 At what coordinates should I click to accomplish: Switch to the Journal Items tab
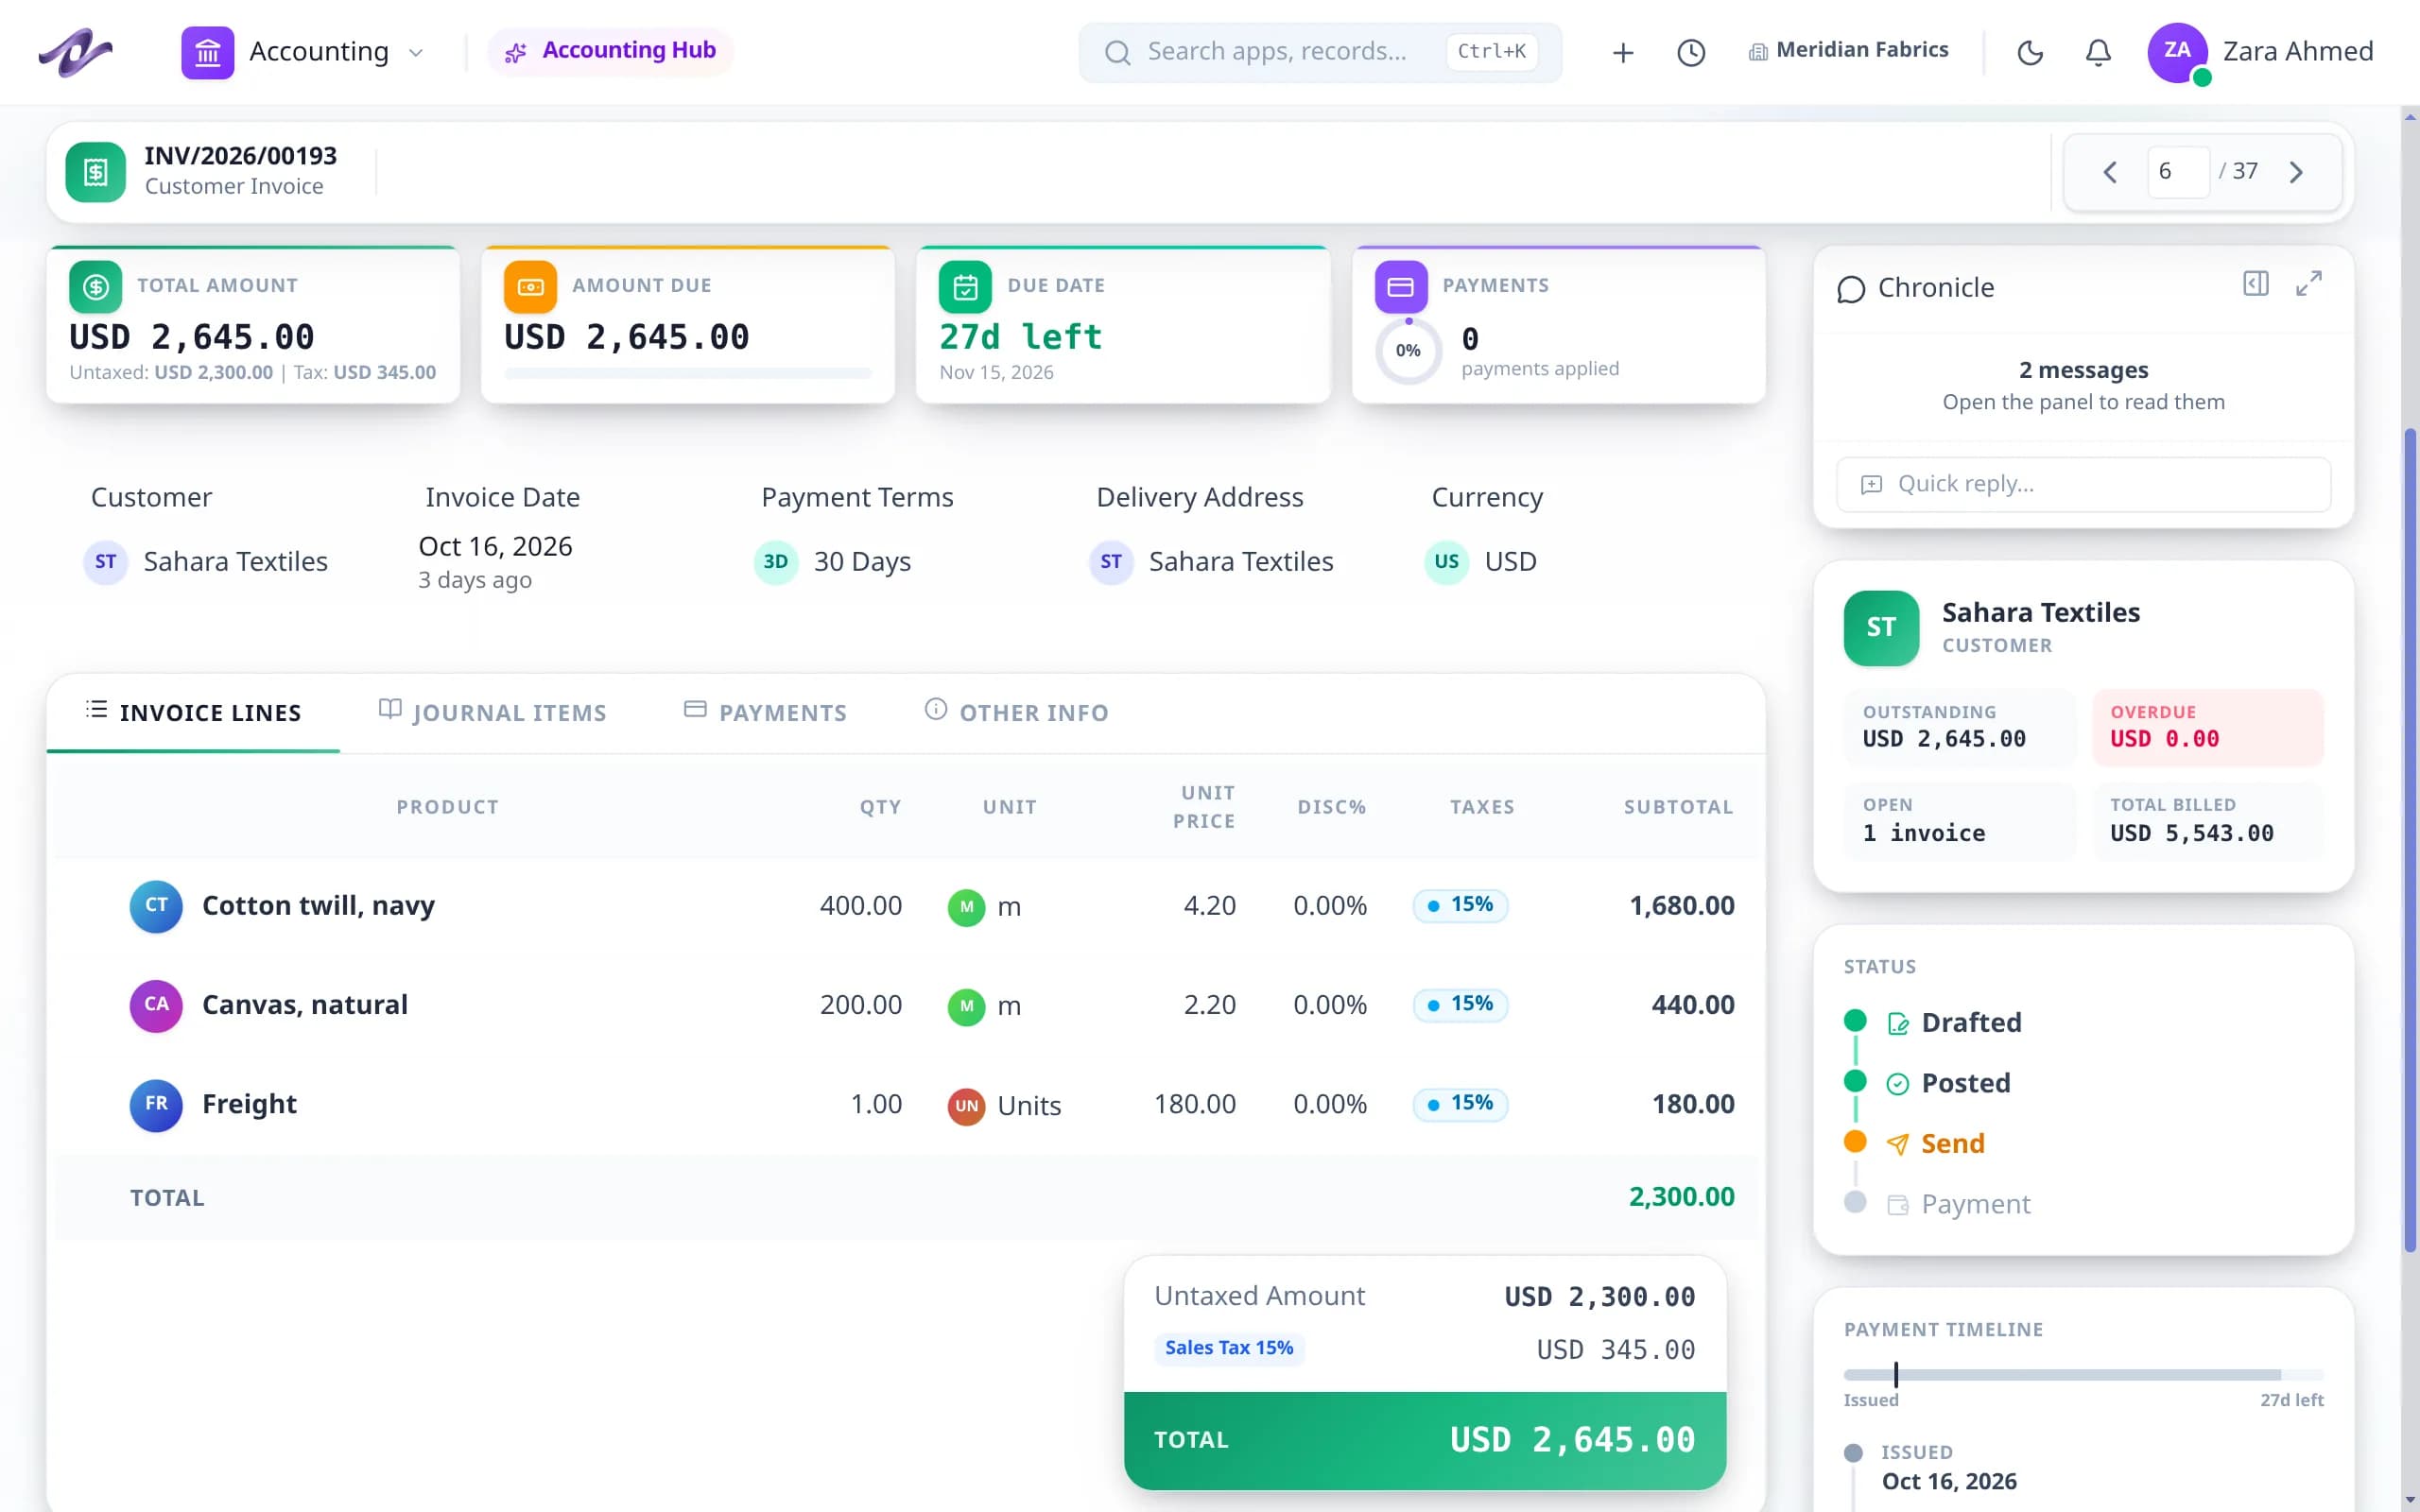pos(493,713)
